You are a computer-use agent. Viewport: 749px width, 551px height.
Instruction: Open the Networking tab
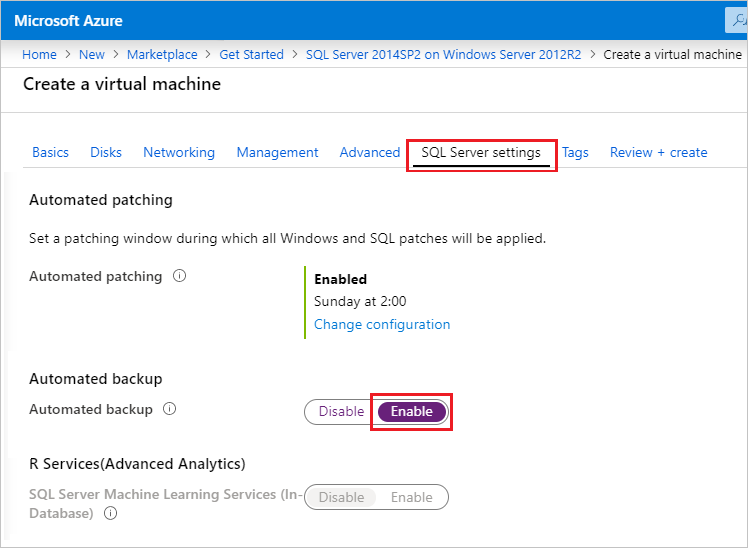tap(179, 152)
